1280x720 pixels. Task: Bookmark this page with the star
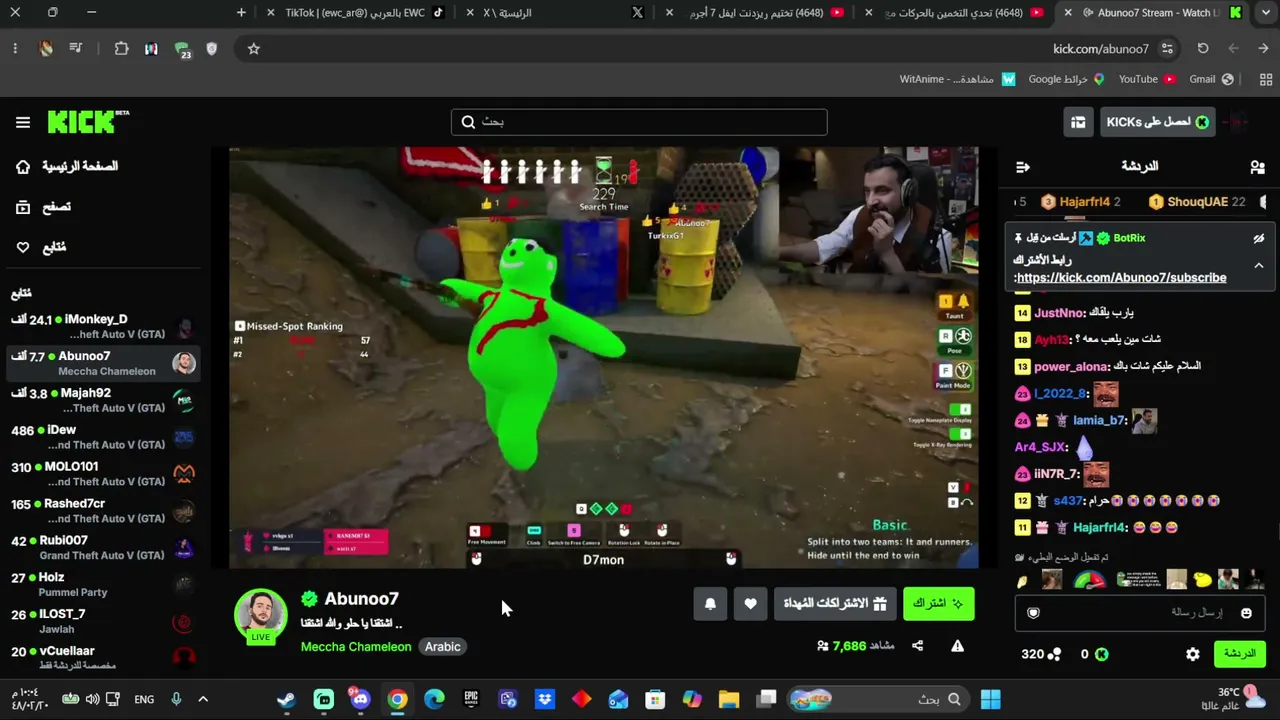point(254,49)
